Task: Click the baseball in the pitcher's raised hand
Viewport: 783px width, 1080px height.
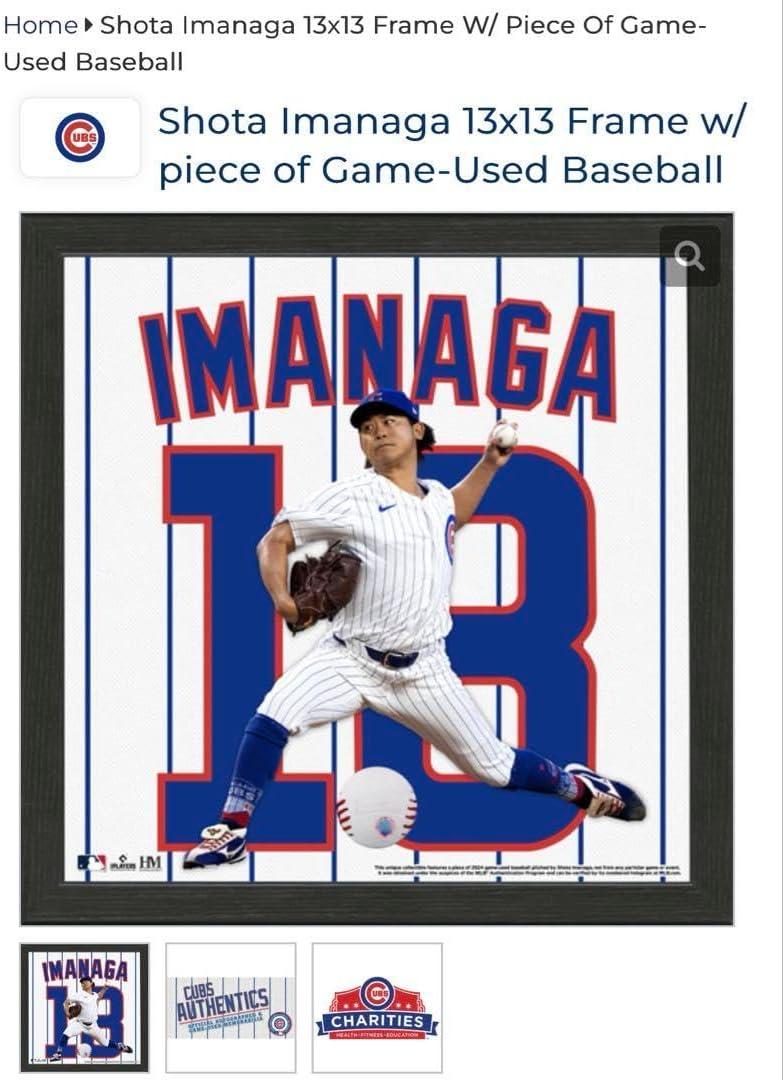Action: (505, 434)
